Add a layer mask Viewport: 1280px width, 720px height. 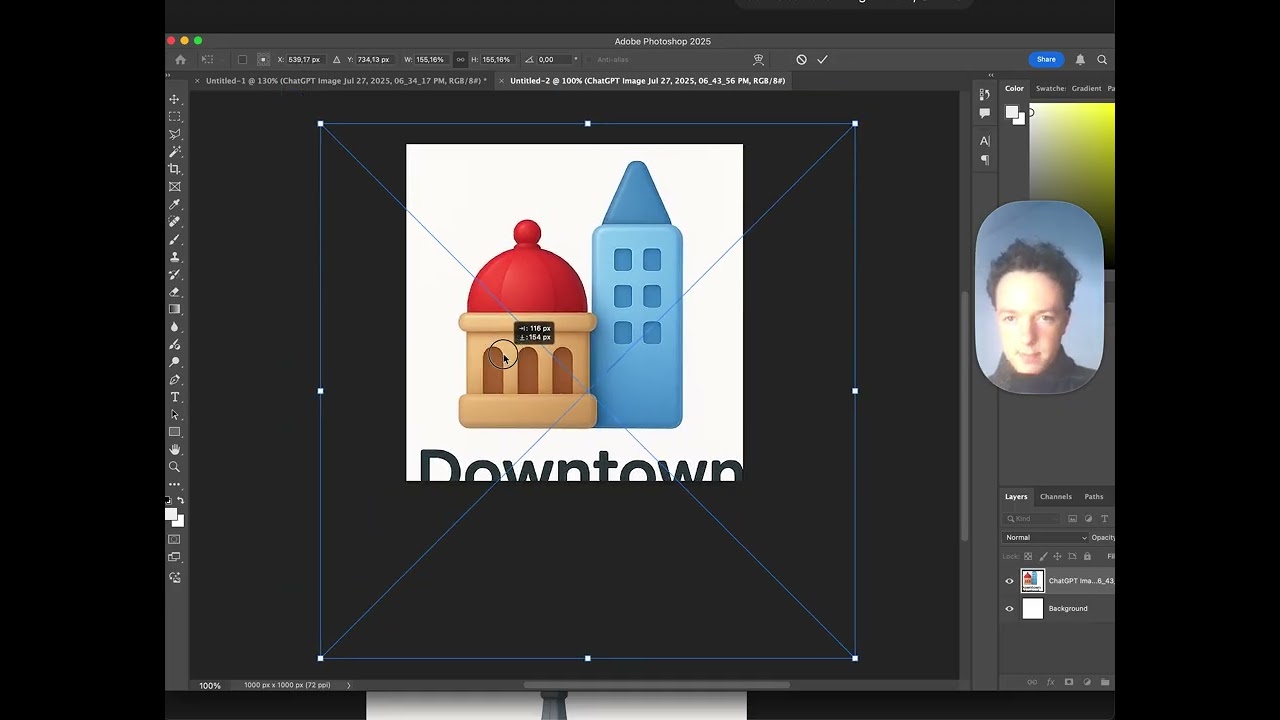click(x=1068, y=682)
